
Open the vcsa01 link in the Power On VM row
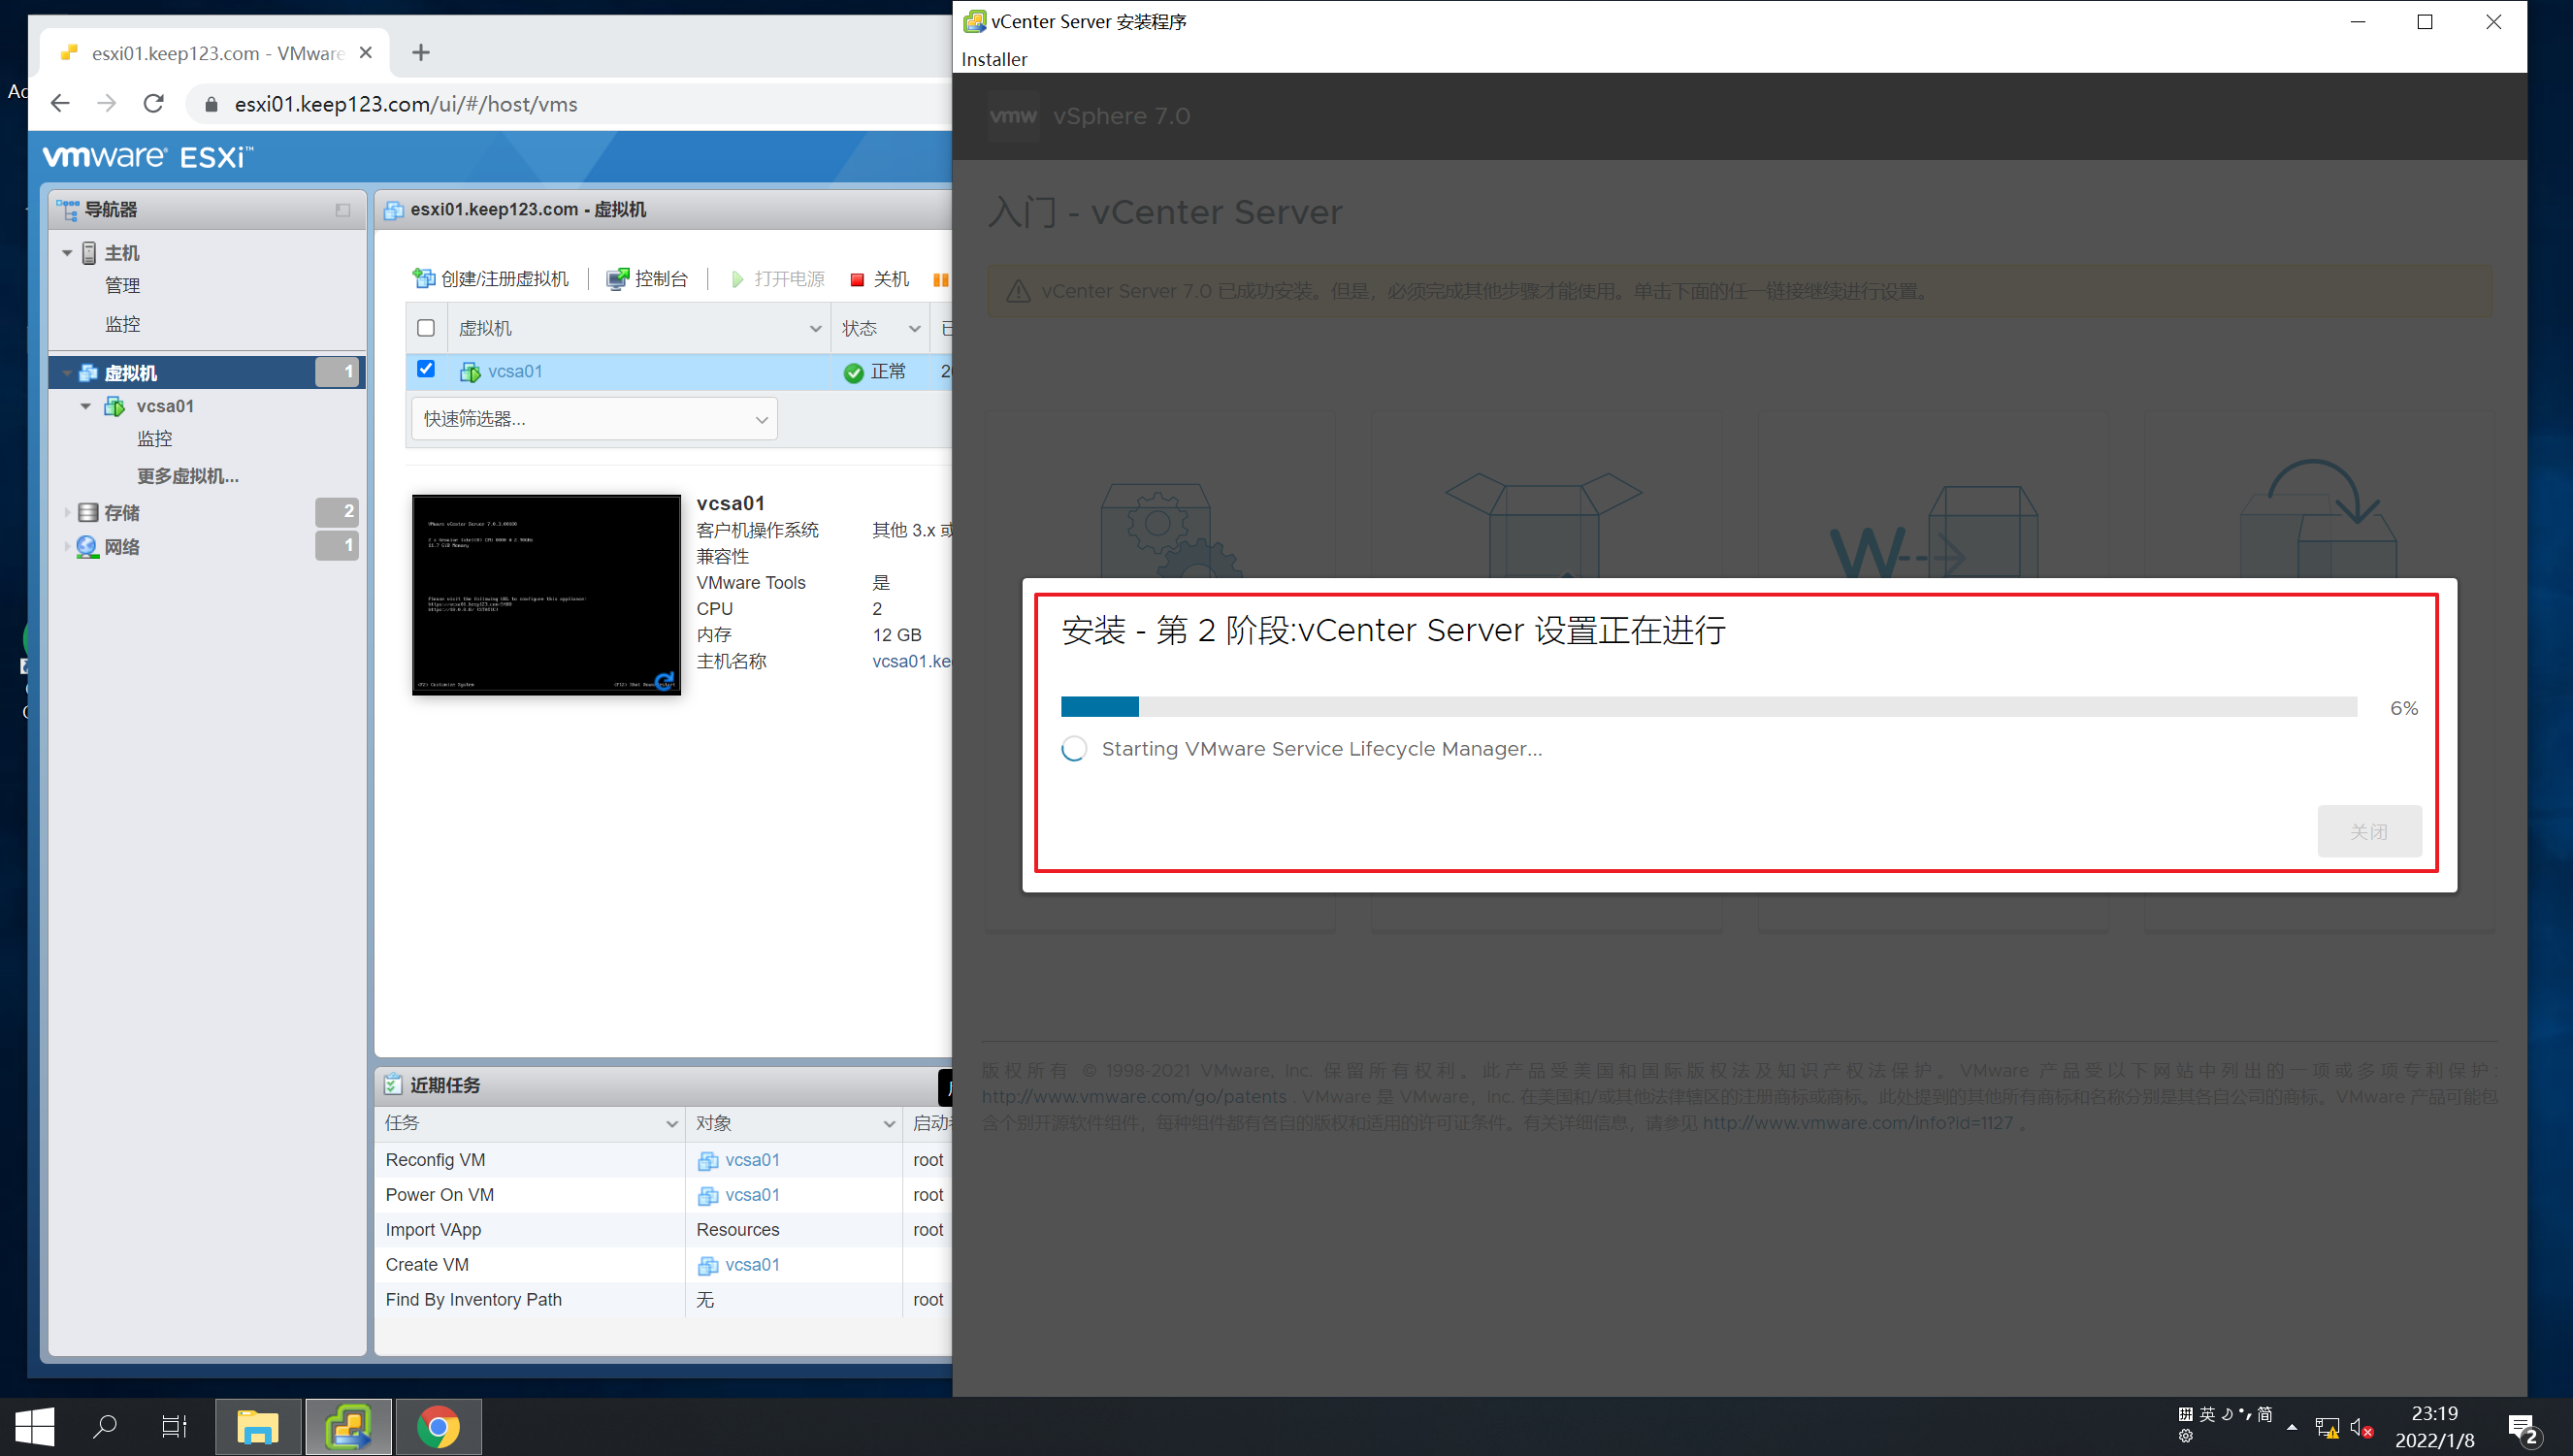click(752, 1195)
